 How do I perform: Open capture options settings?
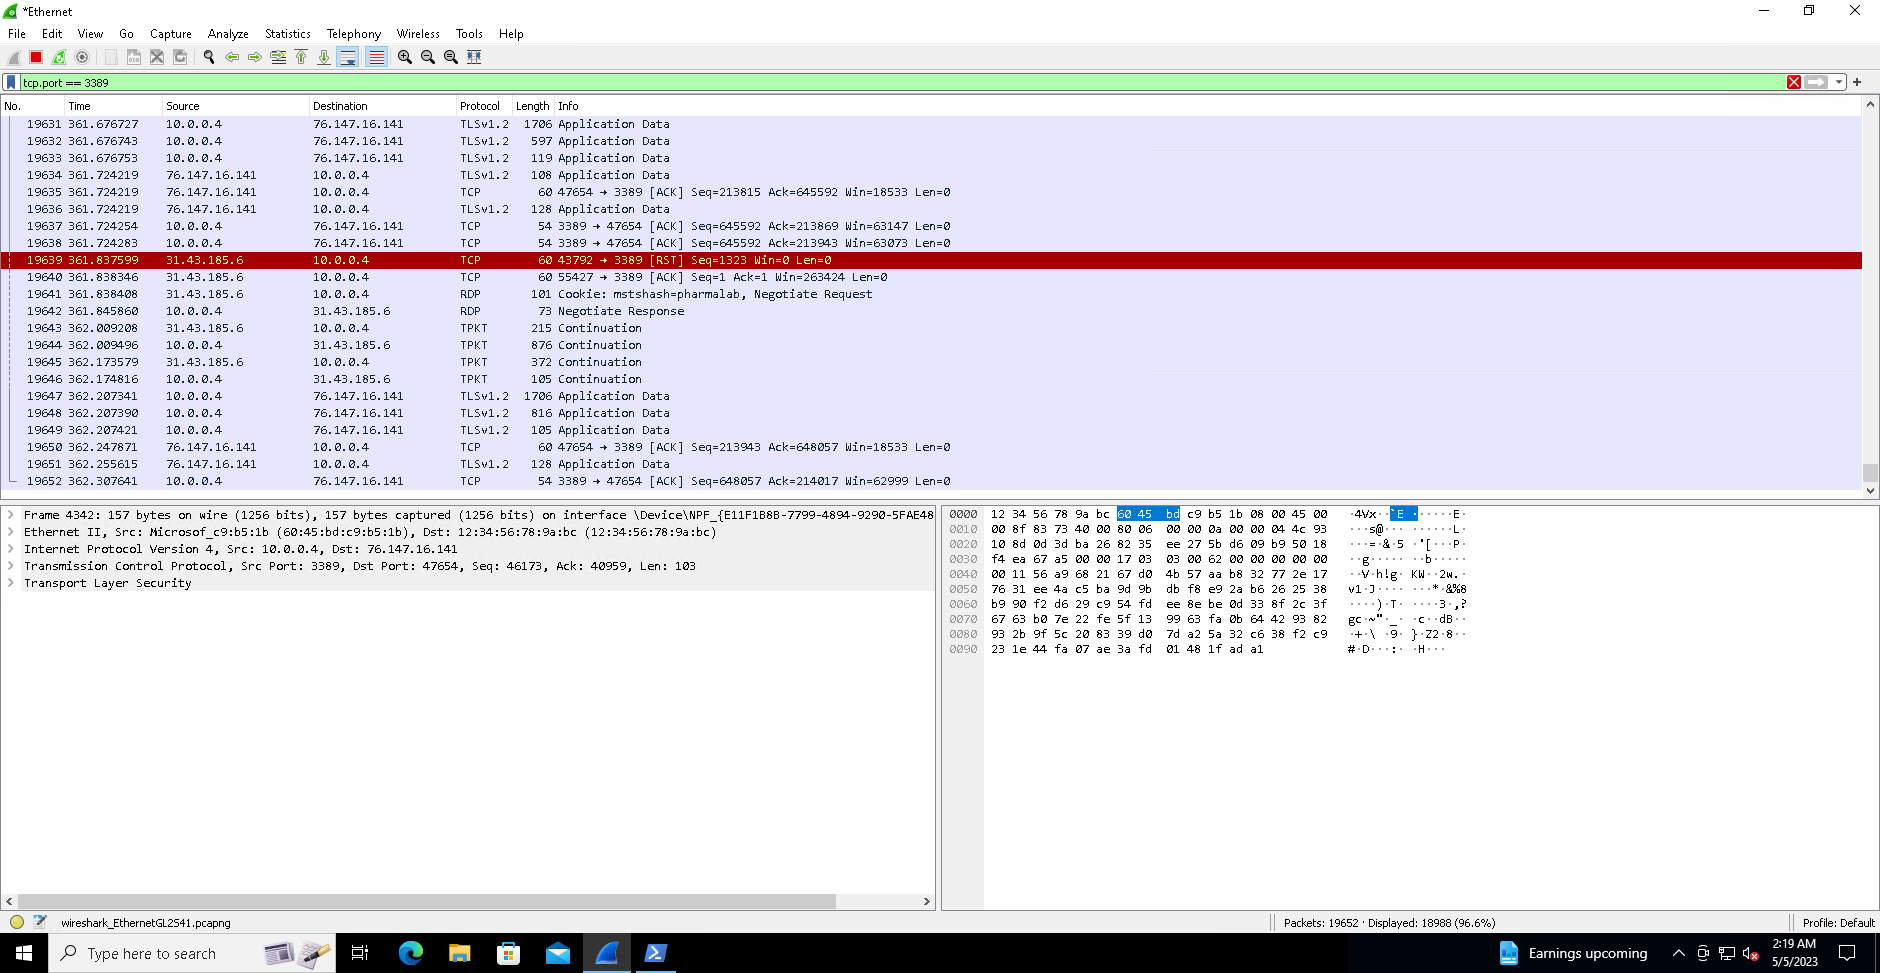(x=82, y=57)
